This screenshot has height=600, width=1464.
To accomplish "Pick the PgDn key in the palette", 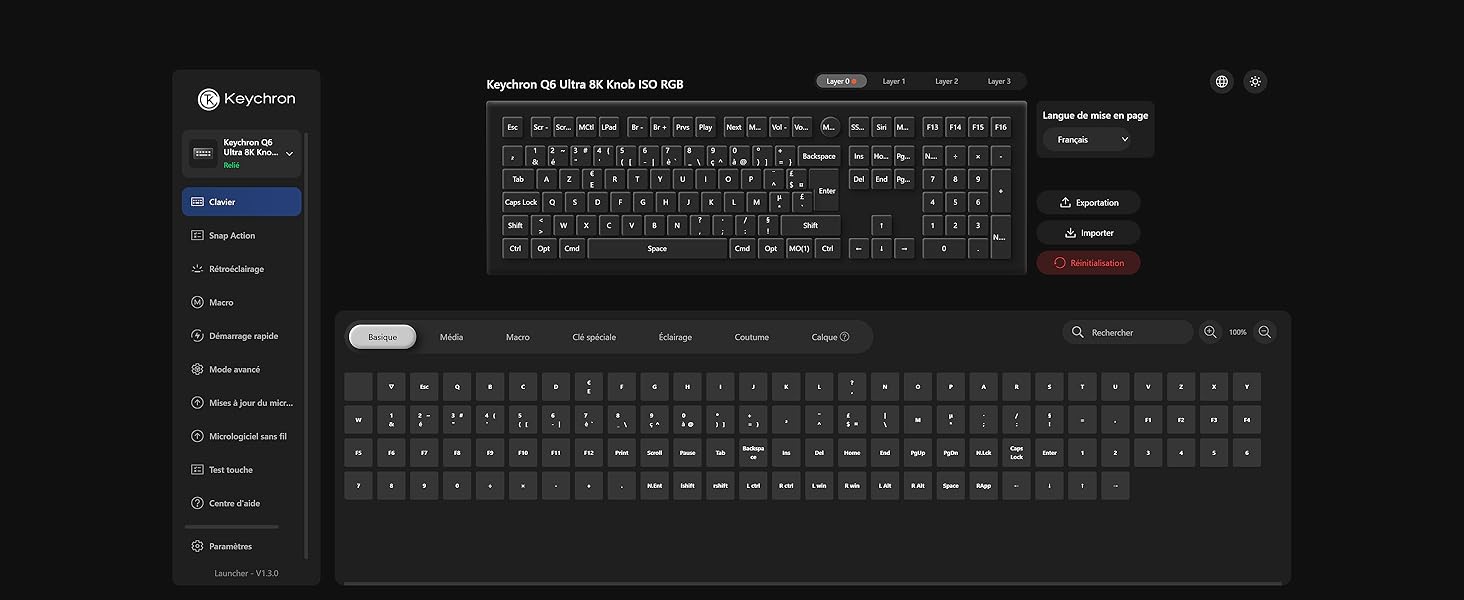I will coord(951,453).
